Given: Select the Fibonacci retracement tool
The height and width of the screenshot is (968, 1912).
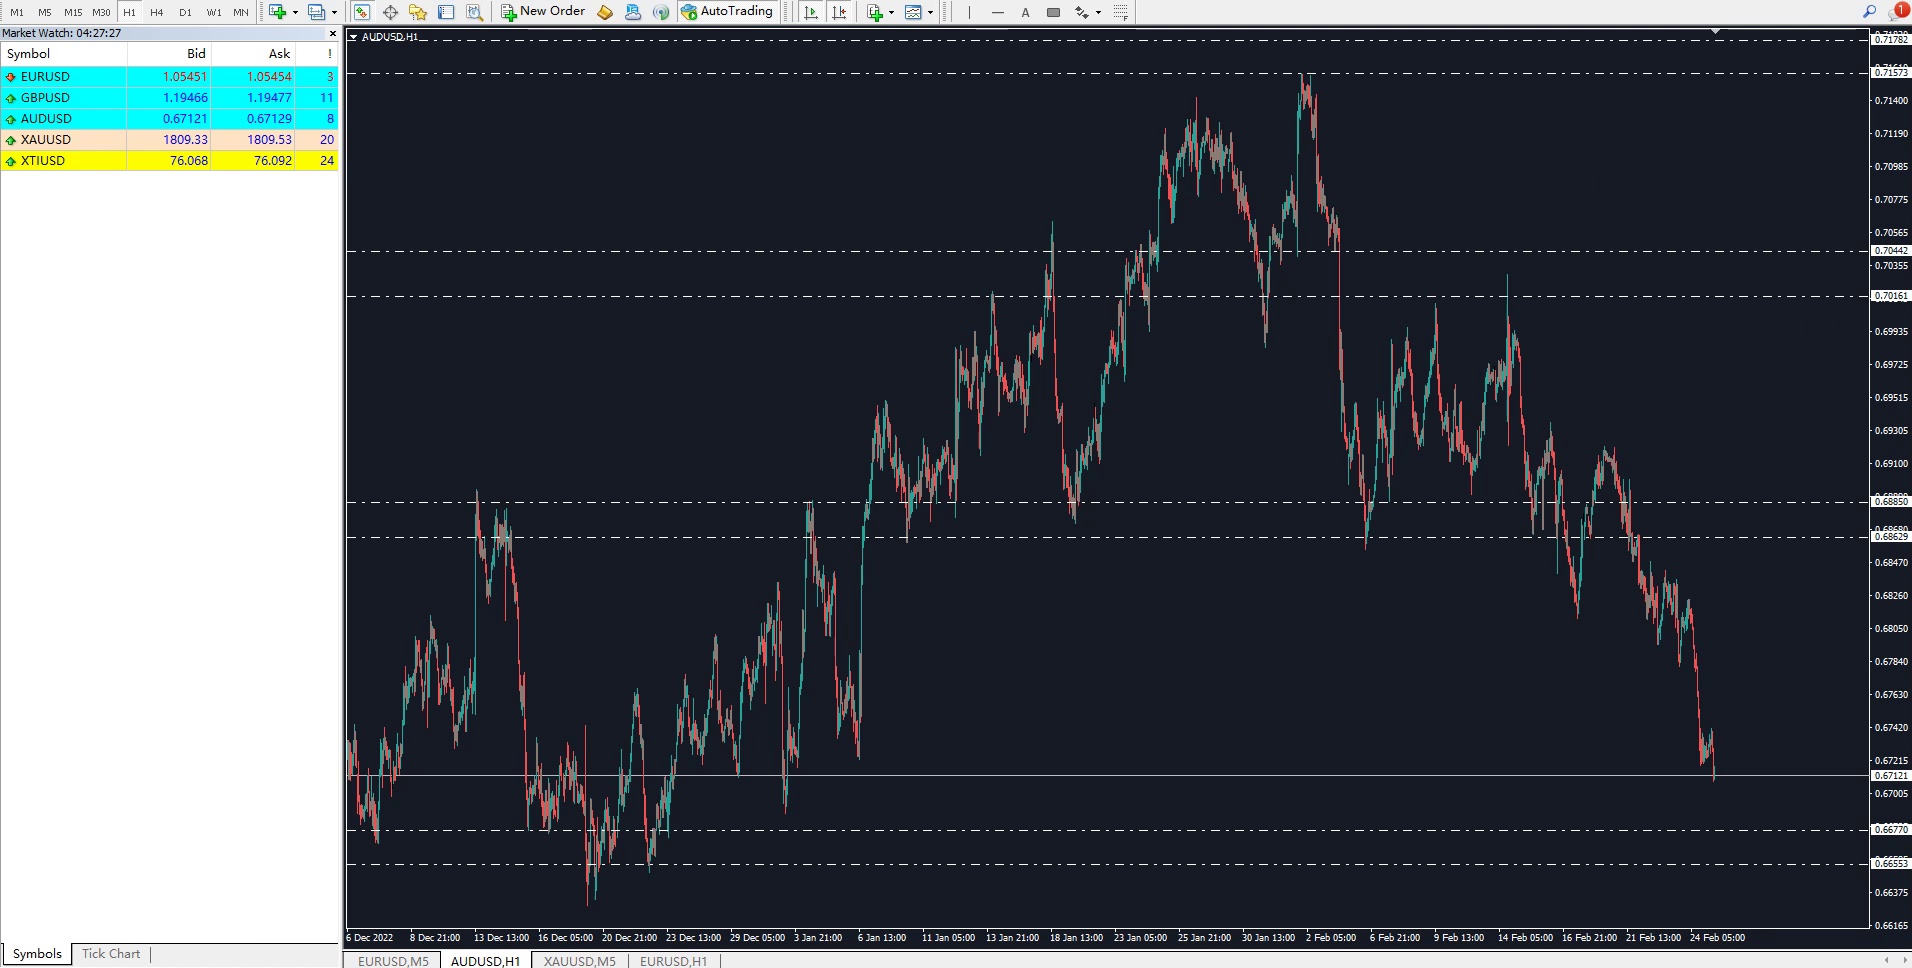Looking at the screenshot, I should 1121,12.
